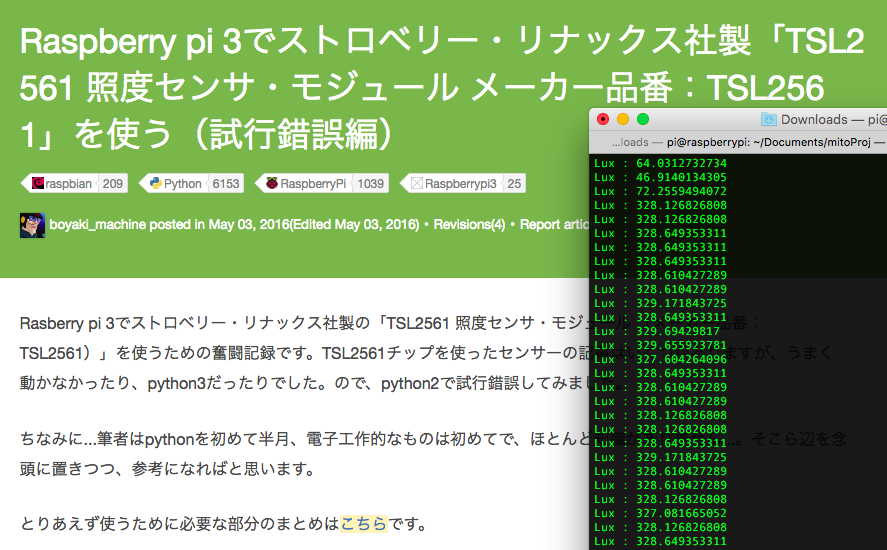This screenshot has width=887, height=550.
Task: Click the paragraph starting ちなみに
Action: click(x=433, y=454)
